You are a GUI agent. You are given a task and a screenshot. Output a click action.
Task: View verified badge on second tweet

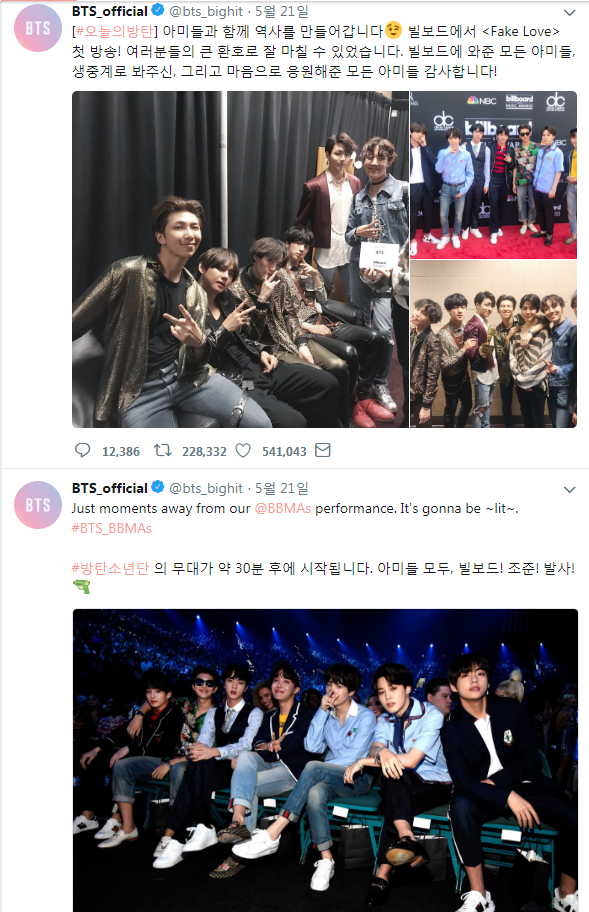[158, 487]
